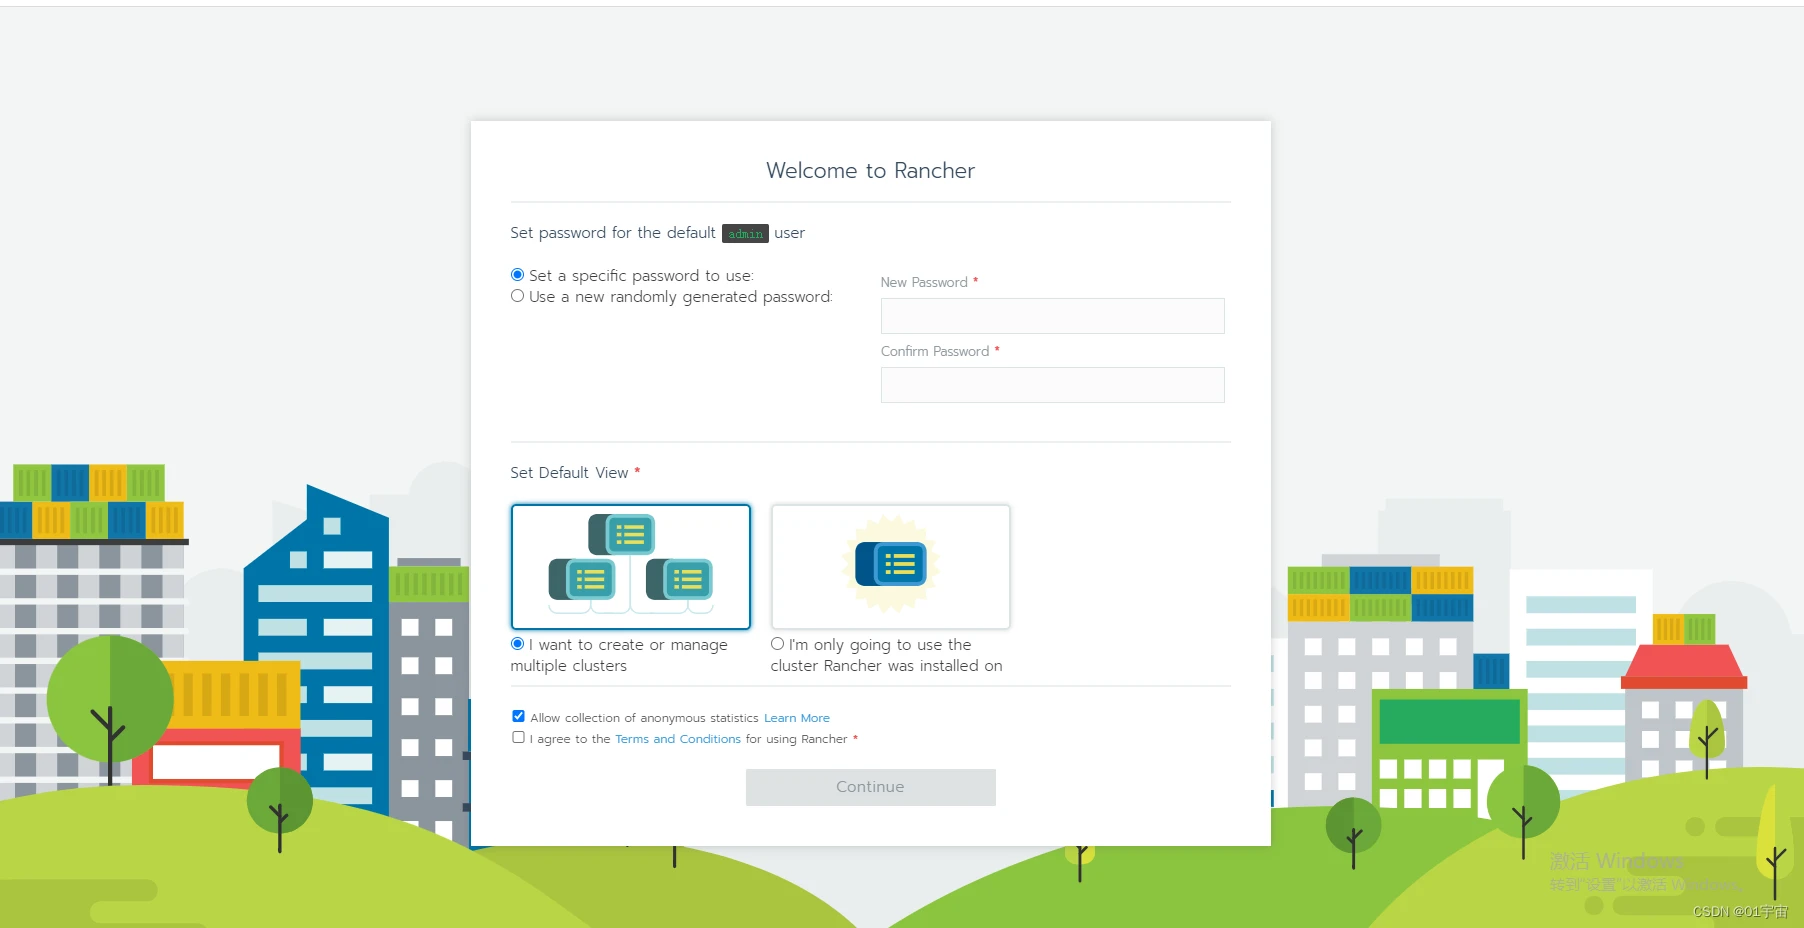Click the admin user badge

pos(745,233)
